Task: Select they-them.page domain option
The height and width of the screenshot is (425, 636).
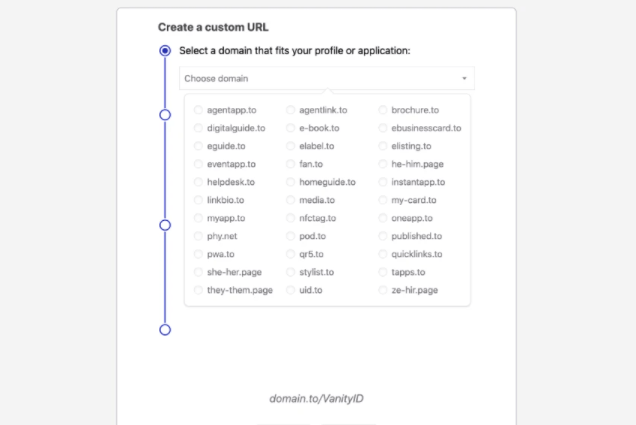Action: point(199,290)
